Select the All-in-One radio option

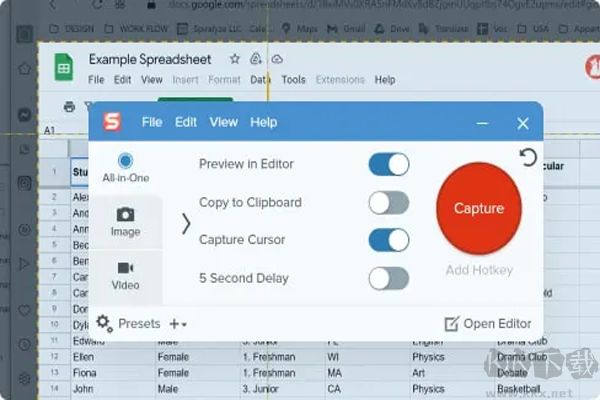(x=125, y=160)
